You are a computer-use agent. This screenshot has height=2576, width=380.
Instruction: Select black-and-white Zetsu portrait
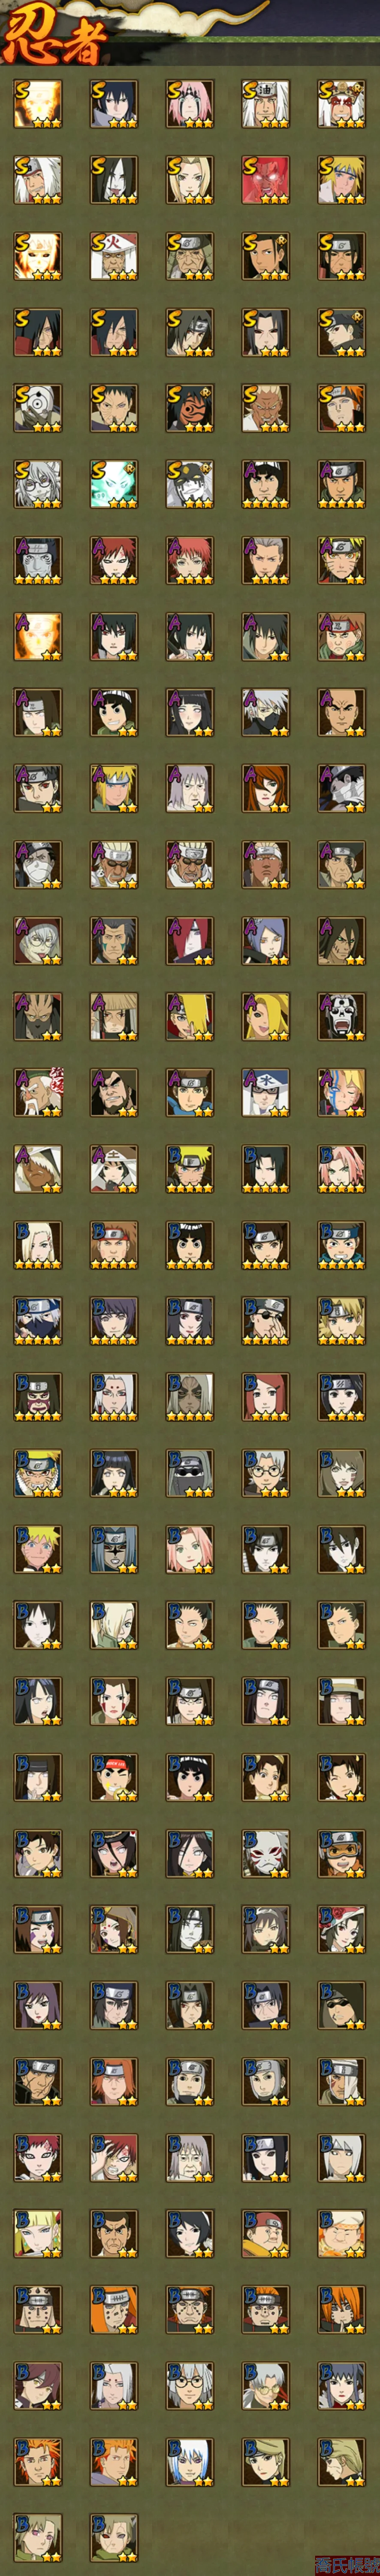(341, 788)
